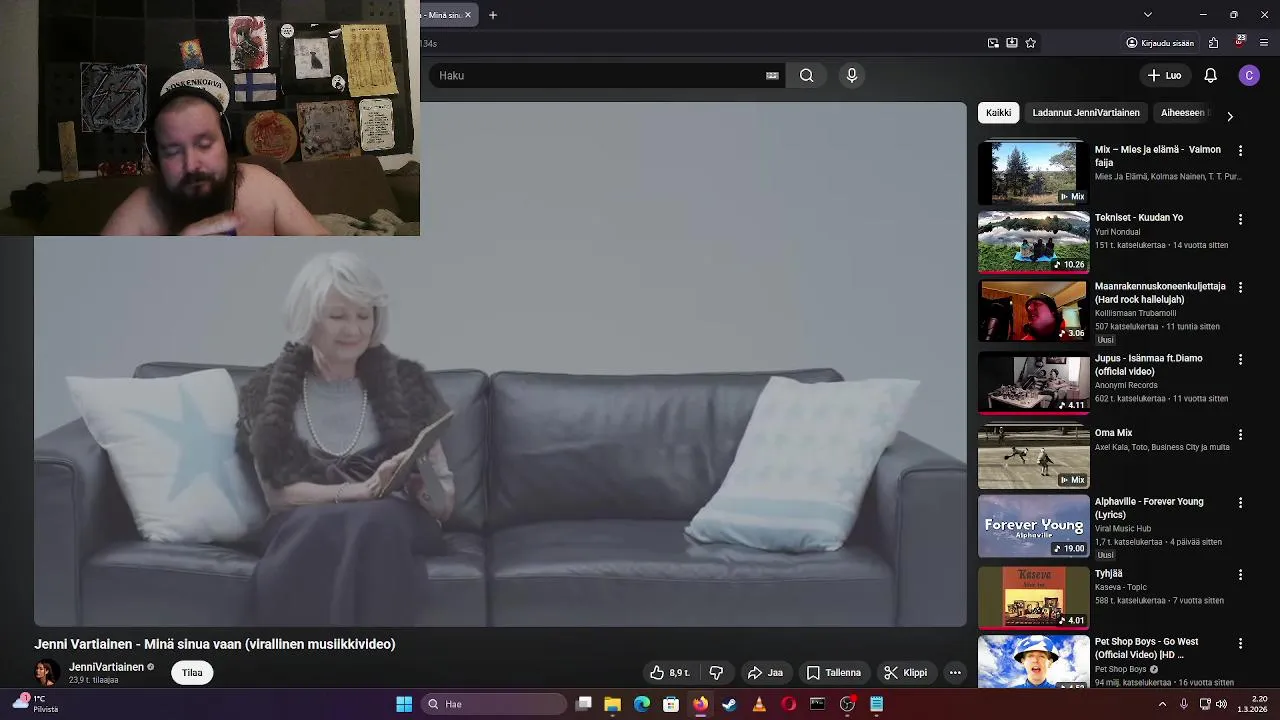Open the Windows Start menu
Image resolution: width=1280 pixels, height=720 pixels.
pyautogui.click(x=404, y=704)
